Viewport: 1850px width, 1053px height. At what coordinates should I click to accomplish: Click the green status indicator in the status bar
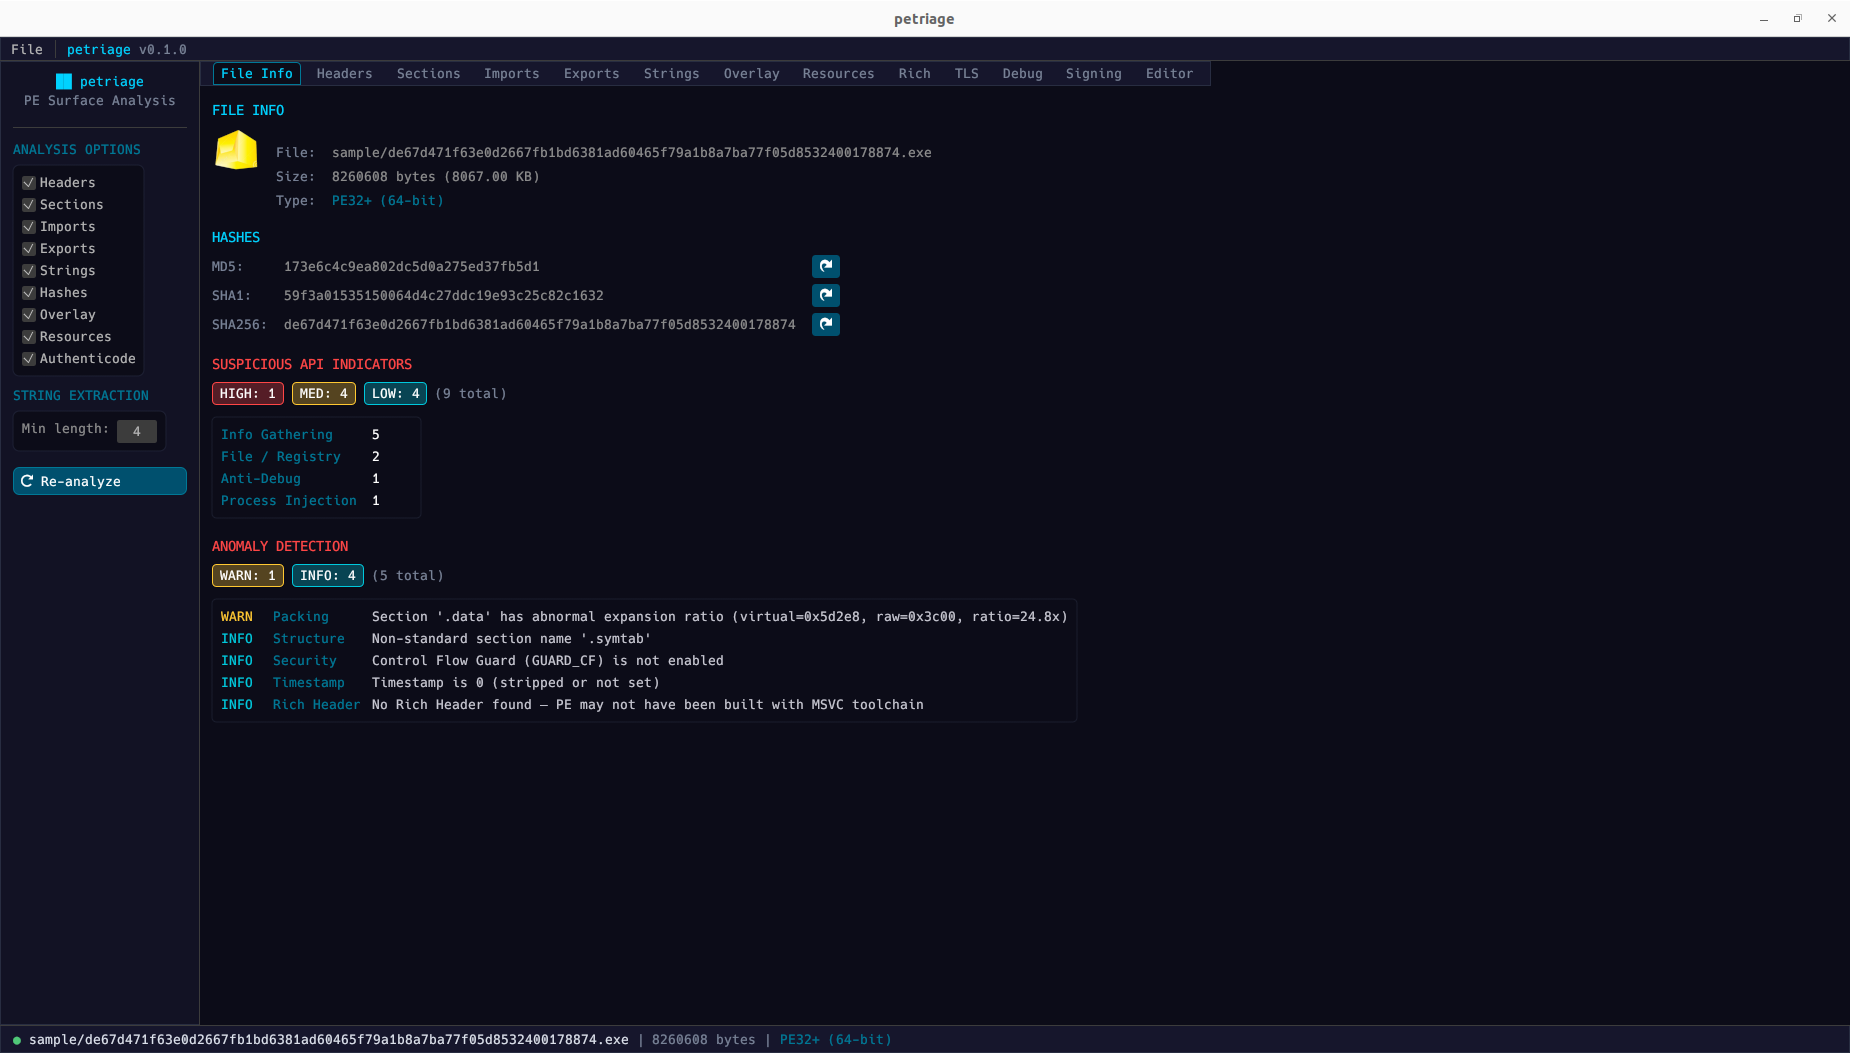pos(15,1039)
